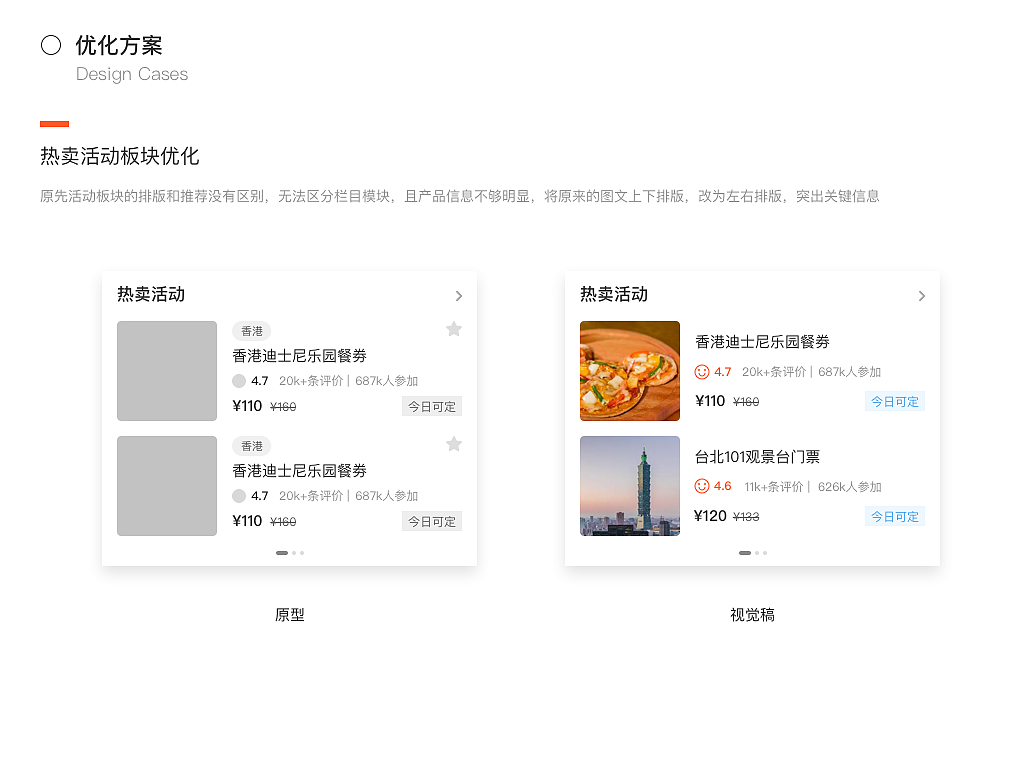The width and height of the screenshot is (1024, 768).
Task: Click the gray rating dot for first prototype item
Action: click(237, 381)
